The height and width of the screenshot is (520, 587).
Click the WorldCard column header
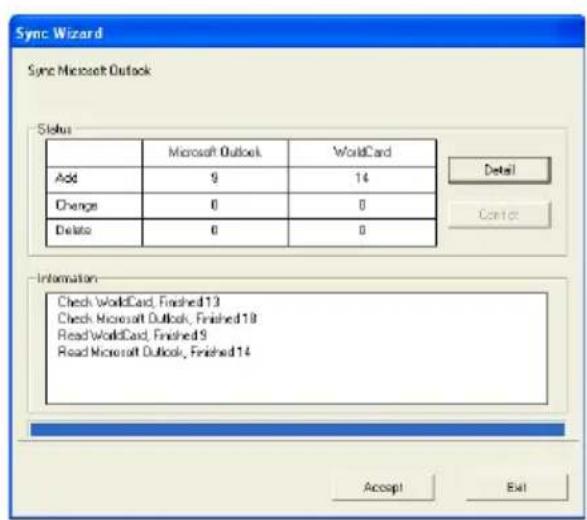click(x=362, y=152)
